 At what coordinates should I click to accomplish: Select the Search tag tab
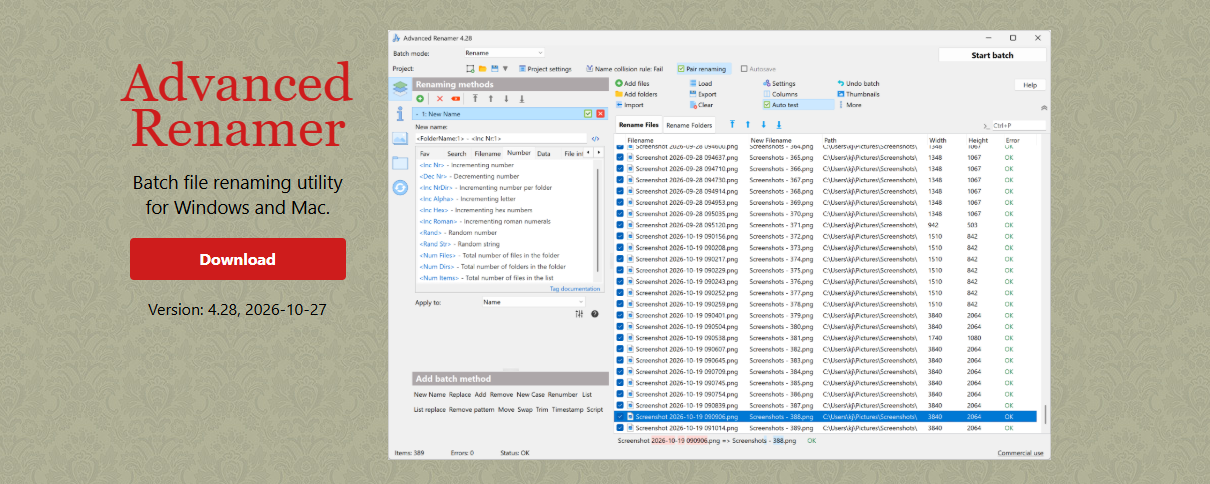456,153
